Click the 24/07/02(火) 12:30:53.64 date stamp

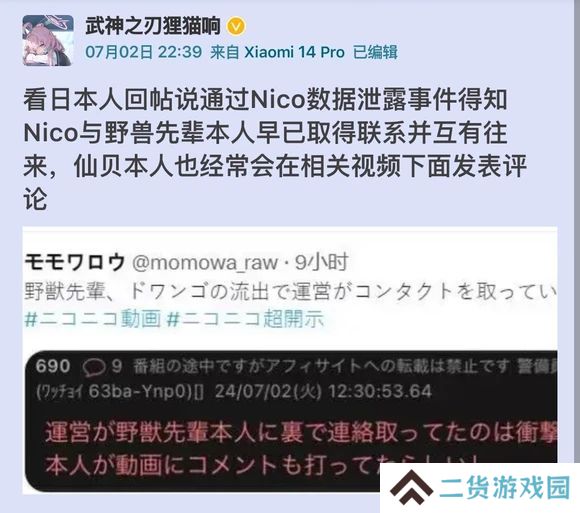(323, 392)
